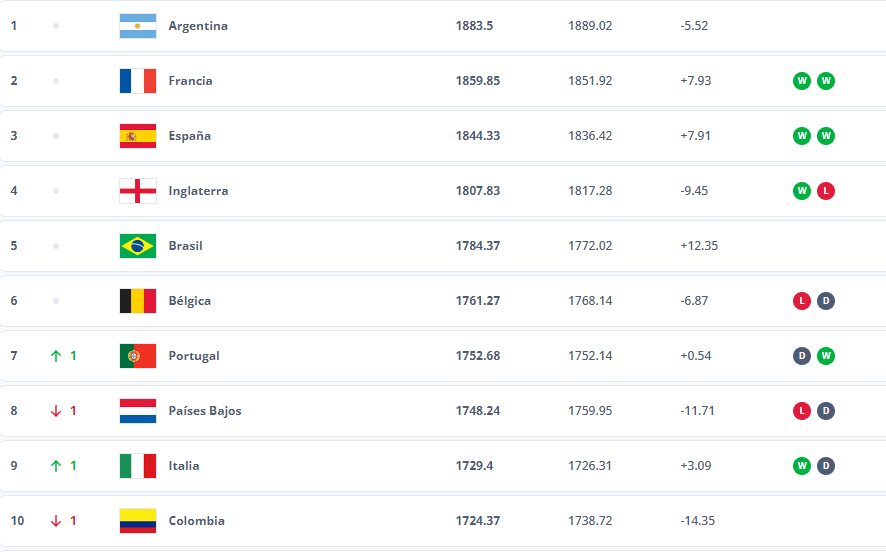
Task: Click the Portugal flag icon
Action: (138, 356)
